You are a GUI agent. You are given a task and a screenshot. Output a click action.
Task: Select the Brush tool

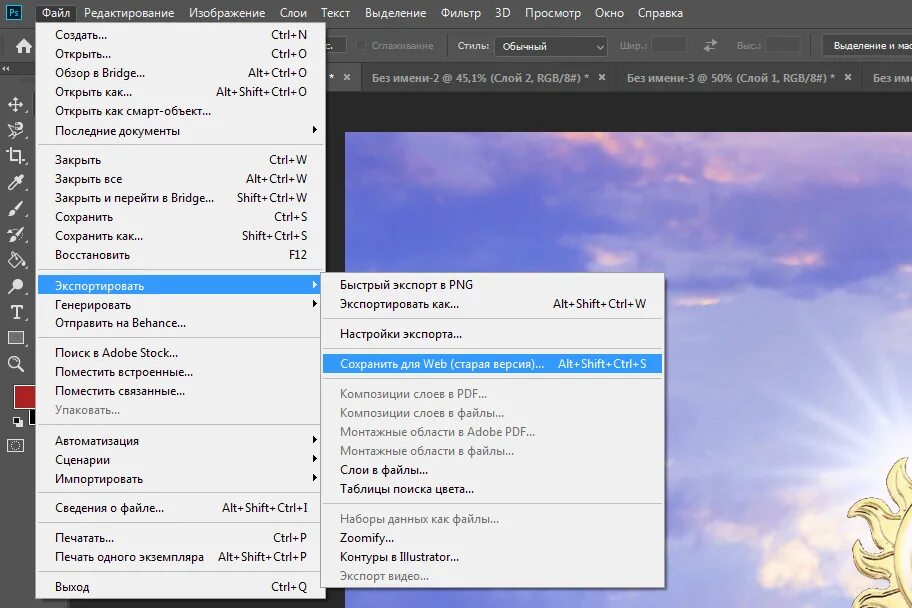click(x=16, y=208)
